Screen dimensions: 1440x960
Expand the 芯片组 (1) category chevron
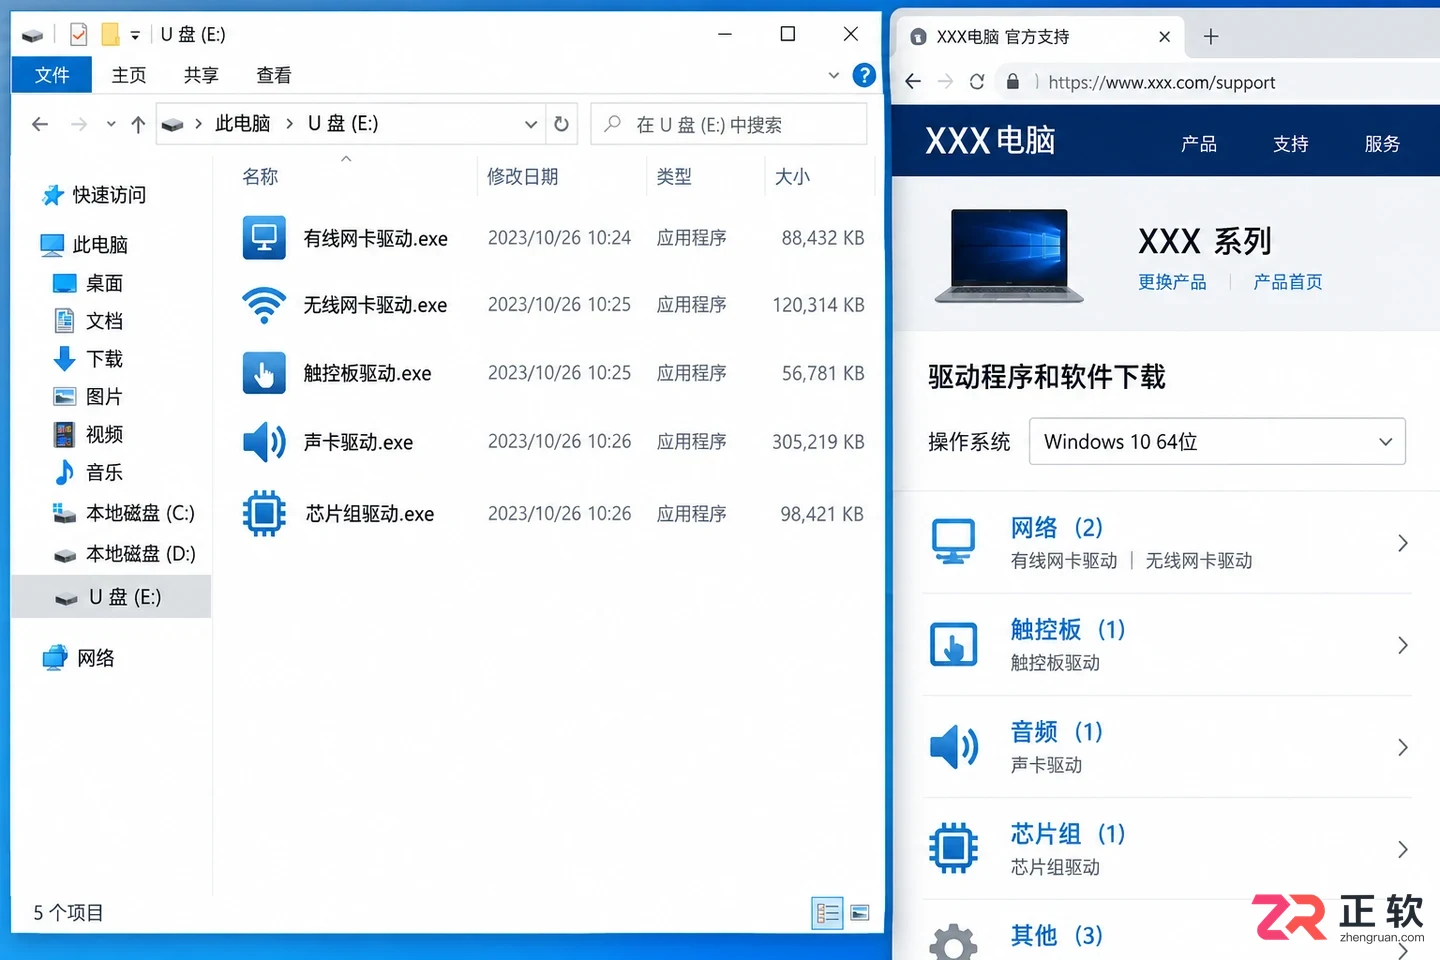1402,849
